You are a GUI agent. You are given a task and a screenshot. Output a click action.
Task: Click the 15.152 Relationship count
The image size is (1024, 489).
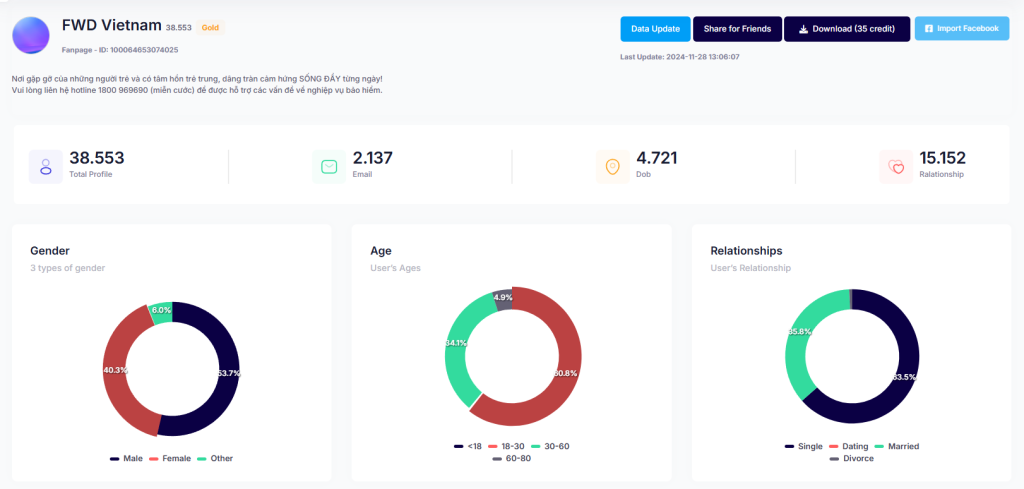pos(942,158)
